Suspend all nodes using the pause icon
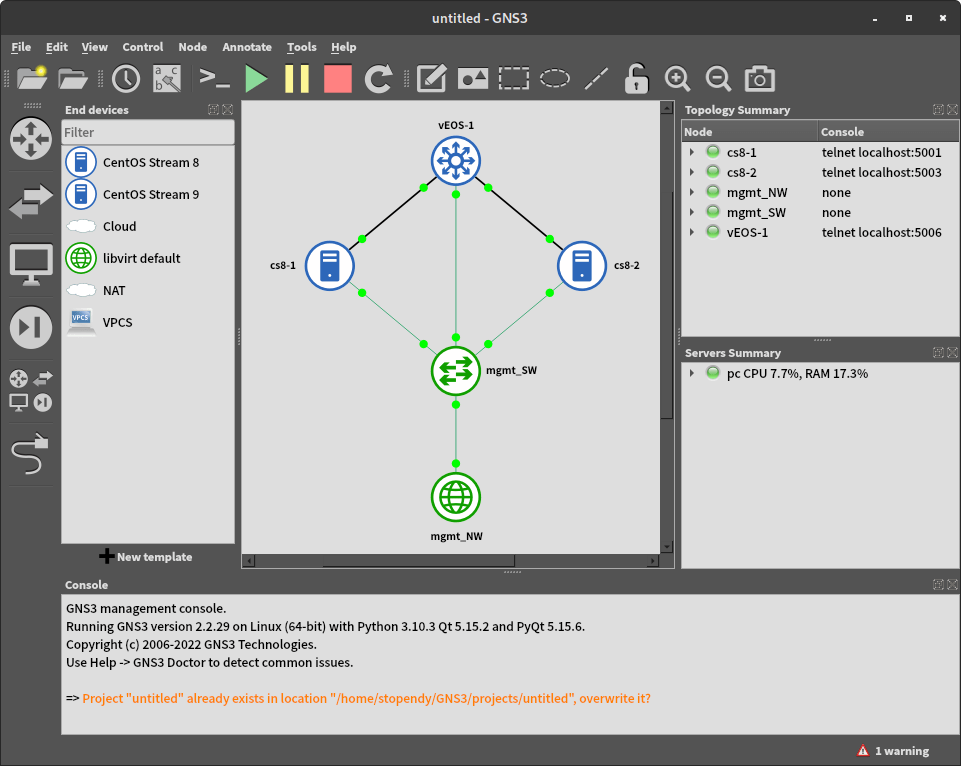Screen dimensions: 961x766 pyautogui.click(x=297, y=78)
